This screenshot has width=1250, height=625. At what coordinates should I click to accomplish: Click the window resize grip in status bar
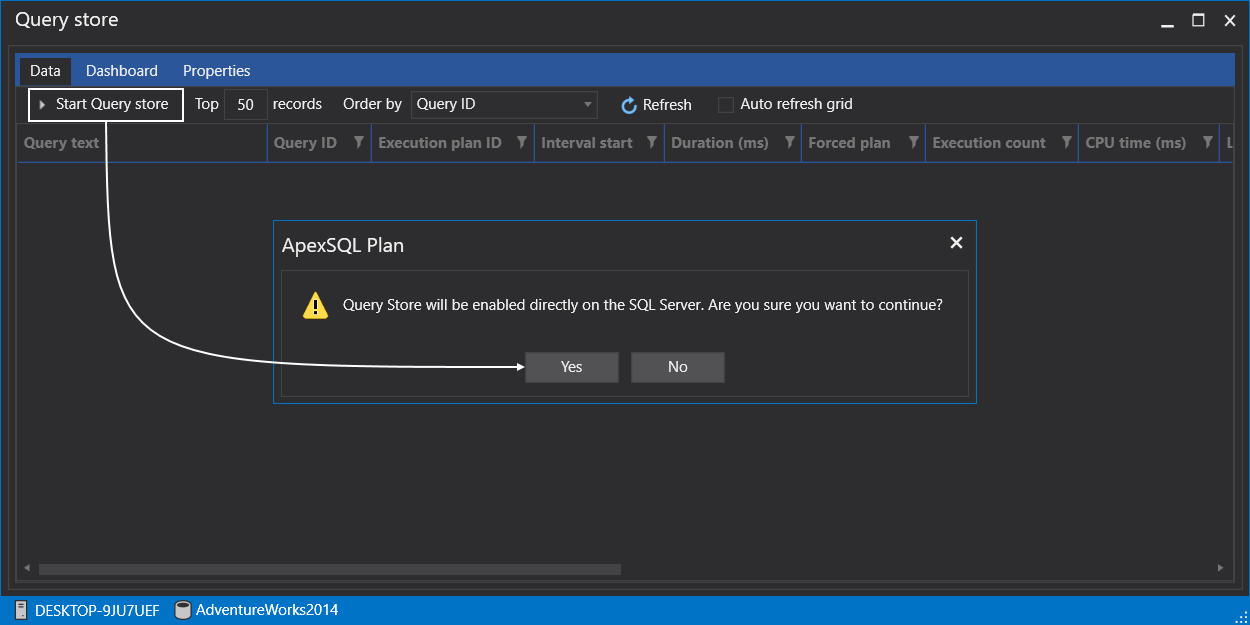pyautogui.click(x=1240, y=615)
